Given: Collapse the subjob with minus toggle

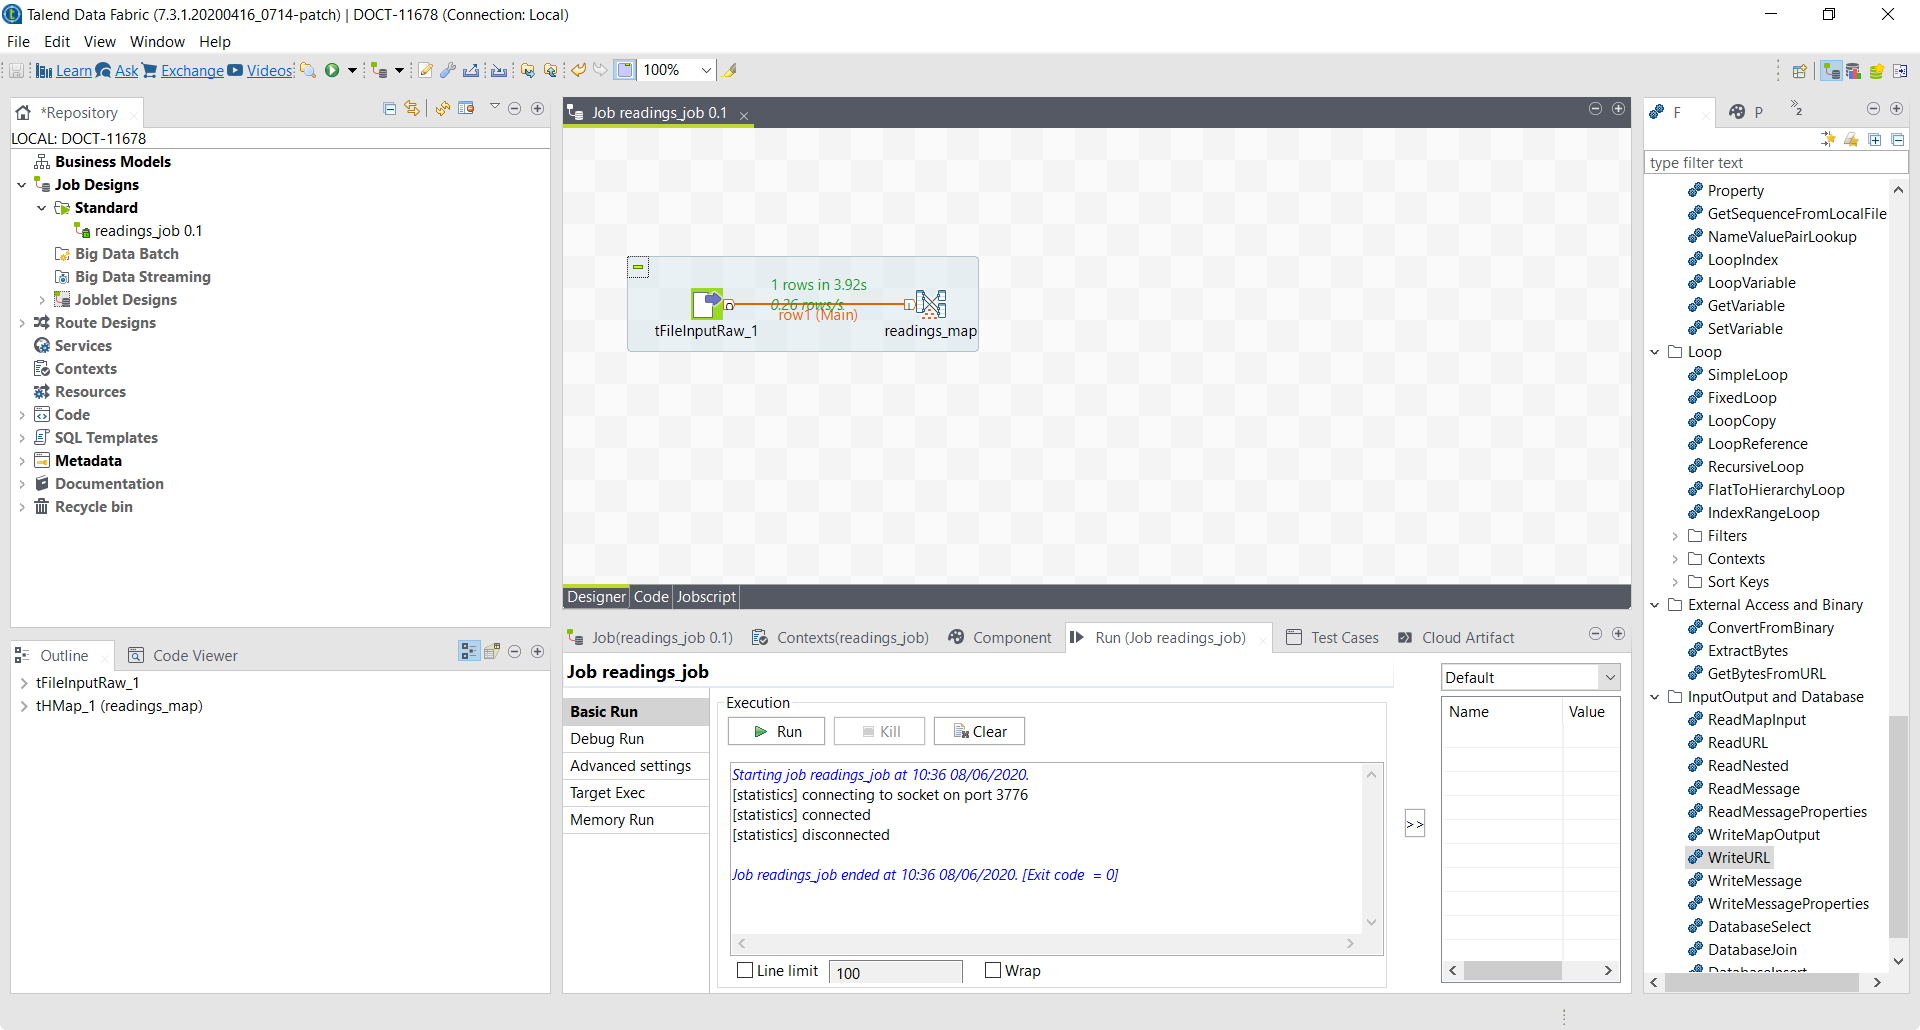Looking at the screenshot, I should pos(638,267).
